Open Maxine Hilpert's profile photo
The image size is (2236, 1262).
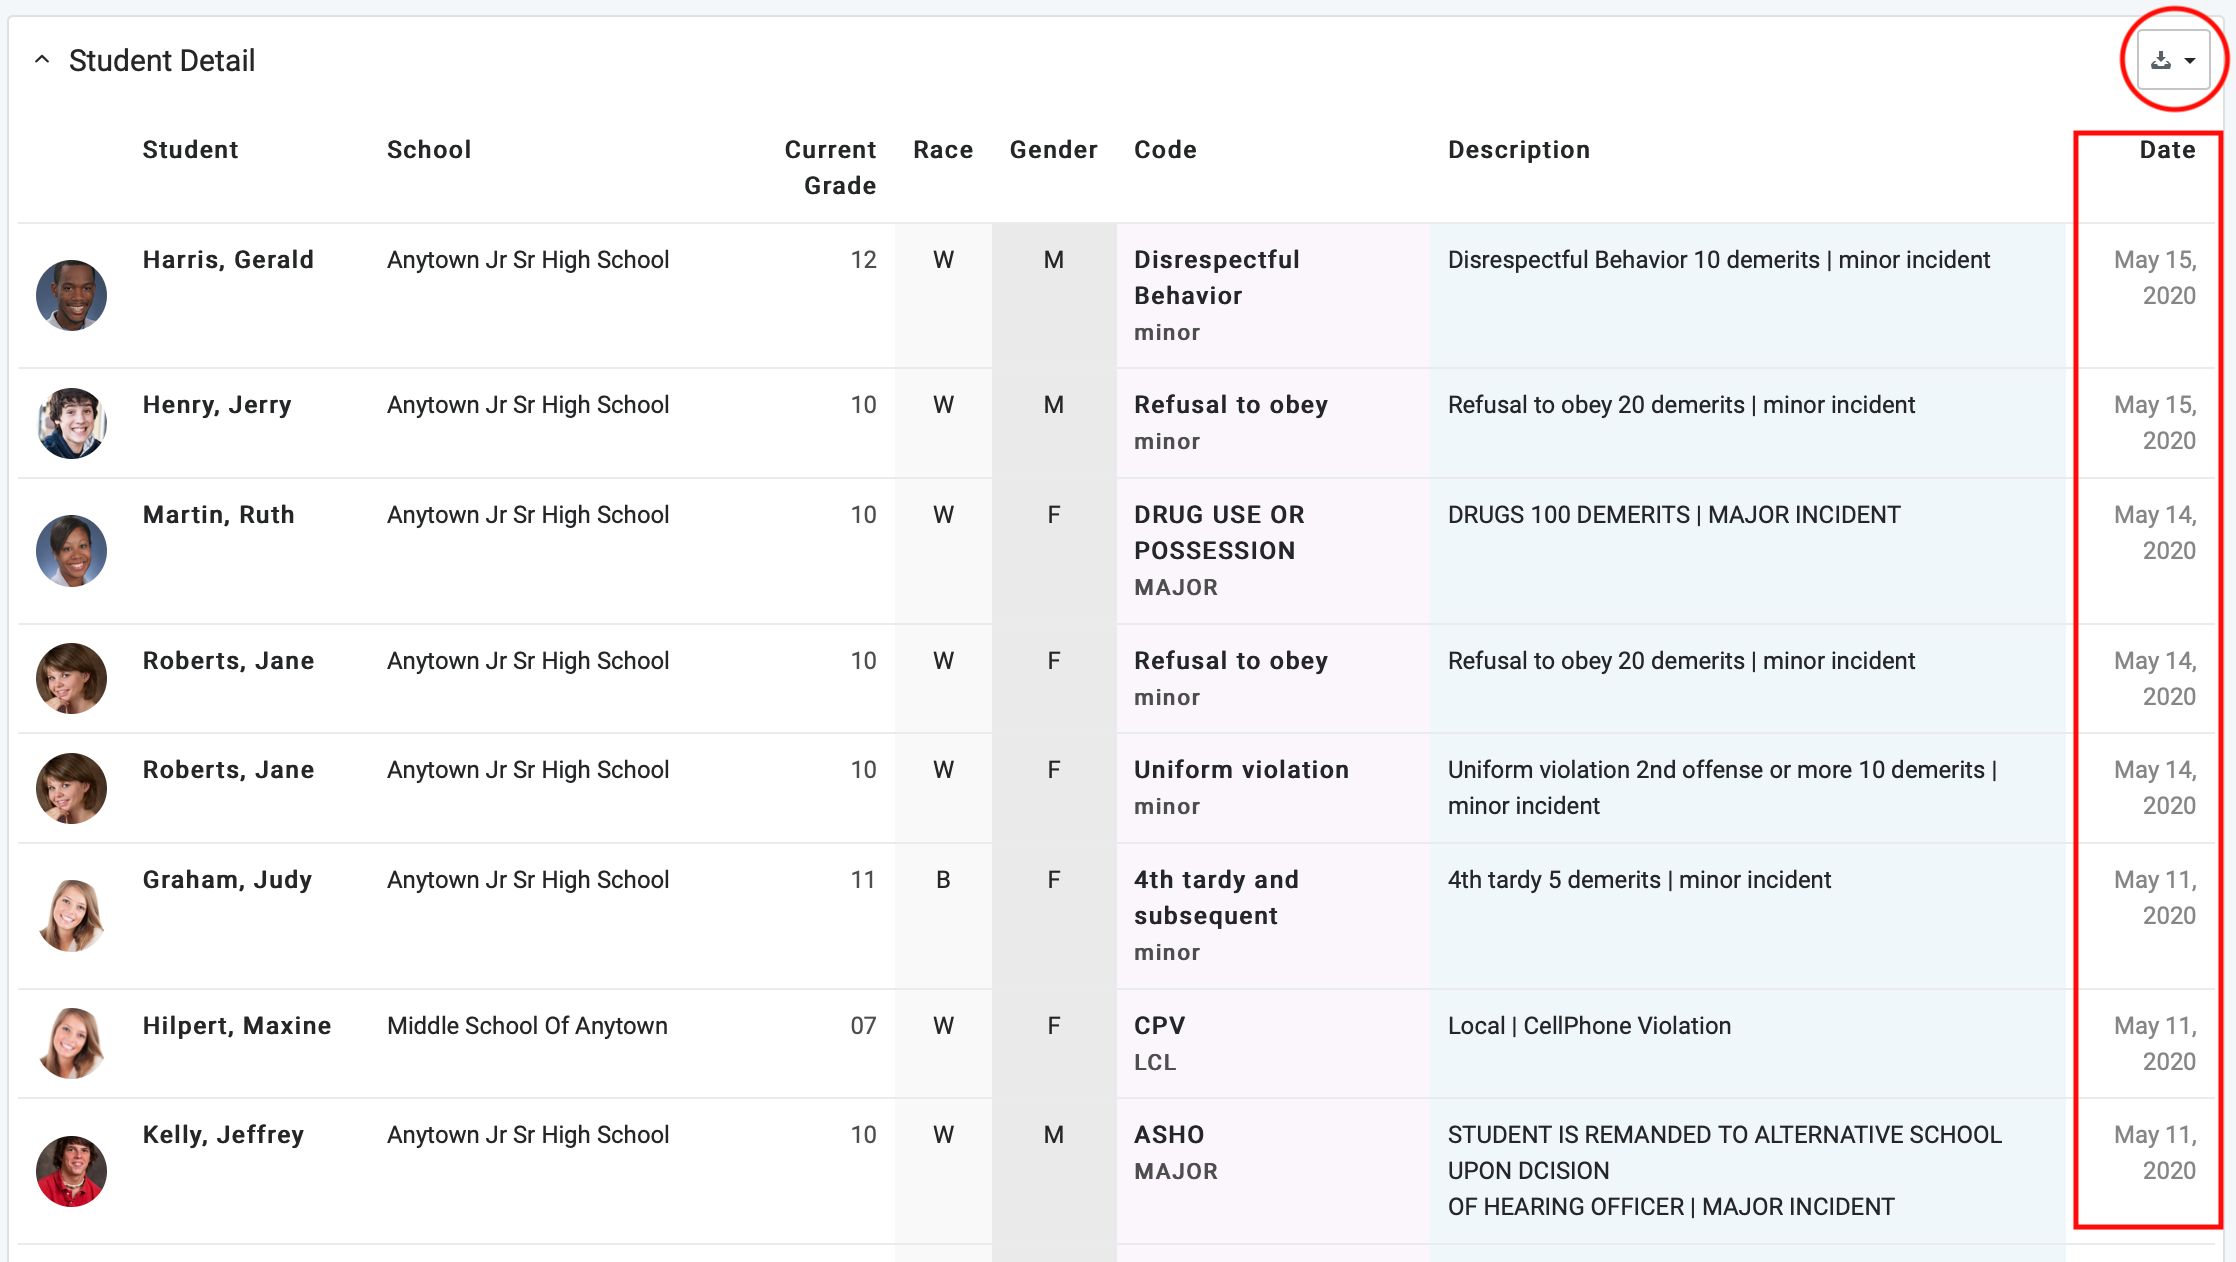[71, 1043]
